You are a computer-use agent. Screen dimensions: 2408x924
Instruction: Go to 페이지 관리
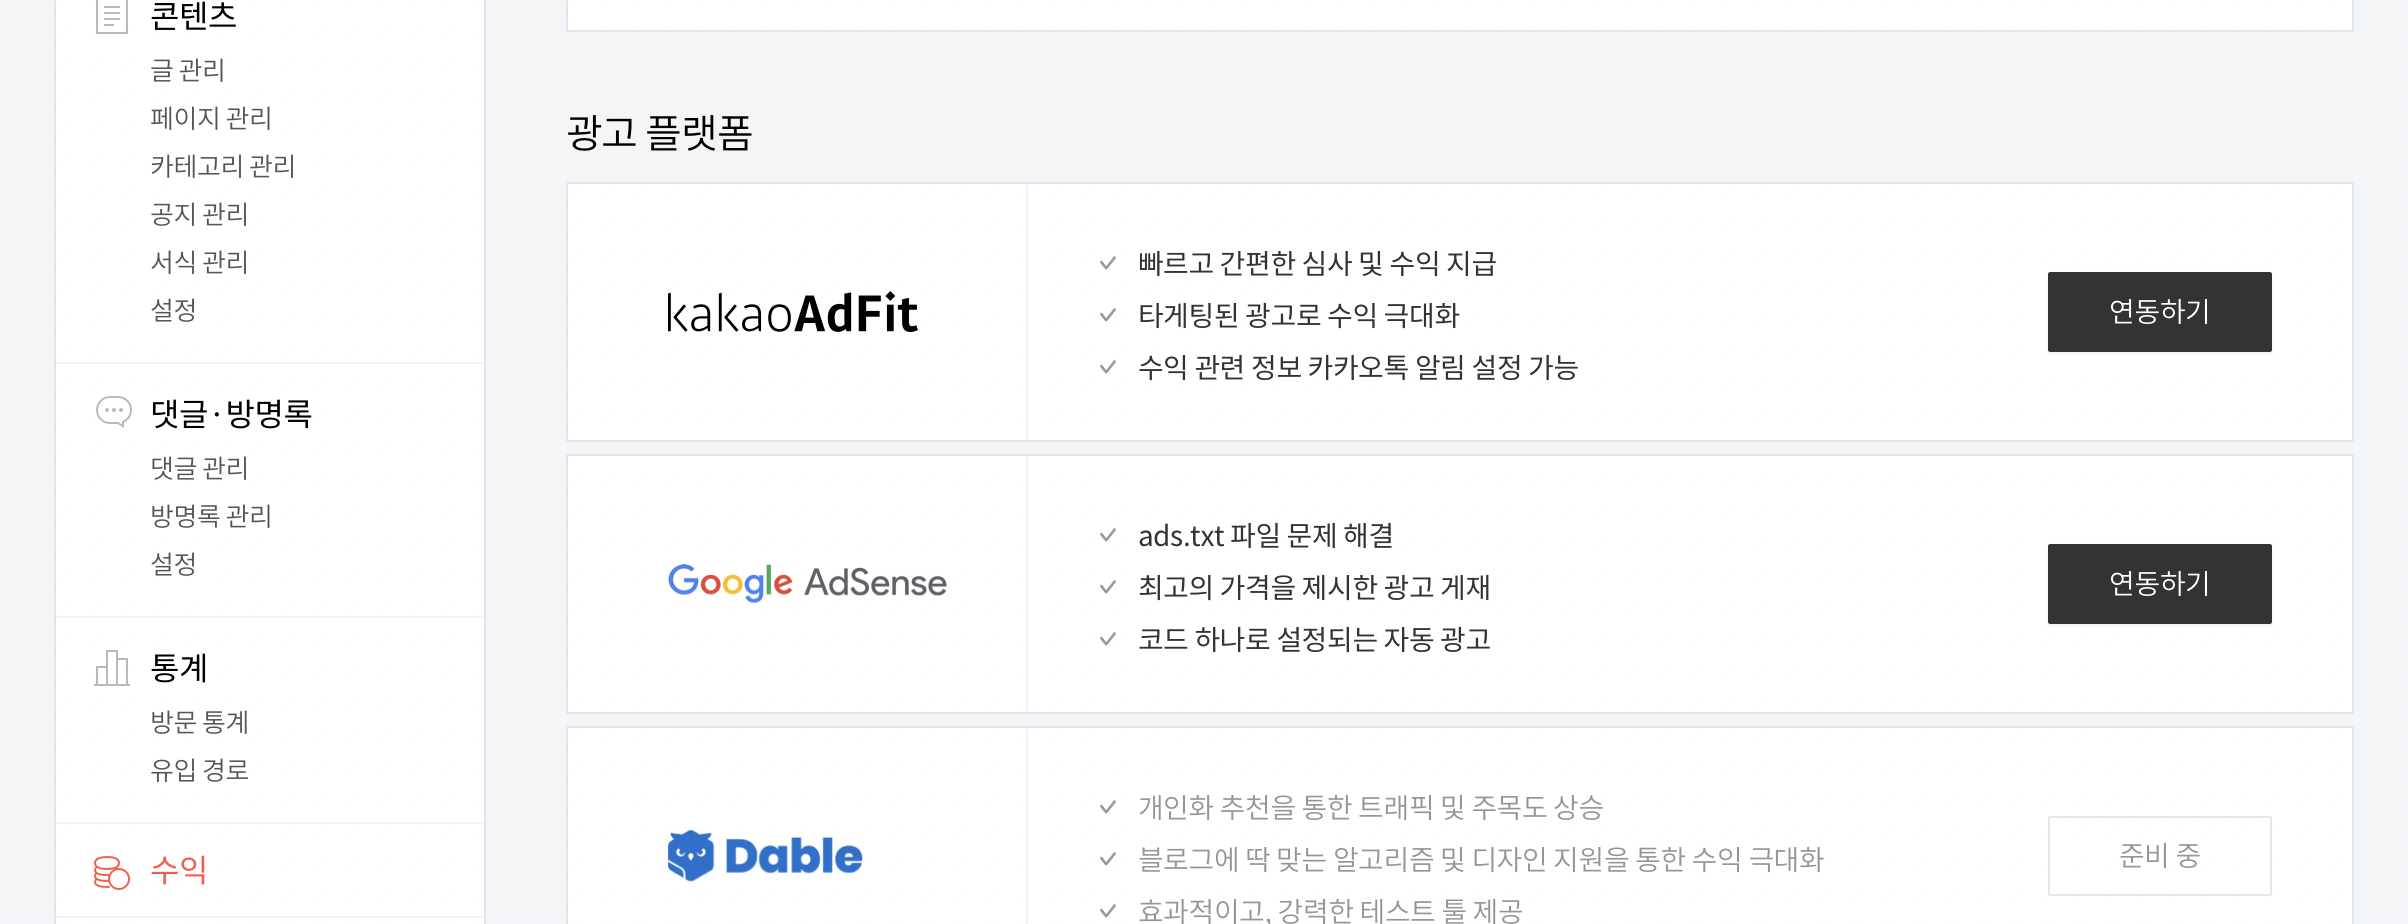[x=211, y=118]
